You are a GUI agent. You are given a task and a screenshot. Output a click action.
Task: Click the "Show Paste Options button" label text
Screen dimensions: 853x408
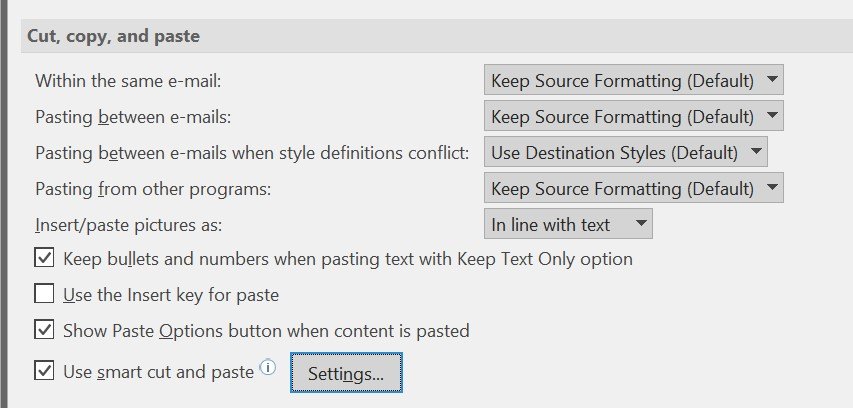point(266,330)
